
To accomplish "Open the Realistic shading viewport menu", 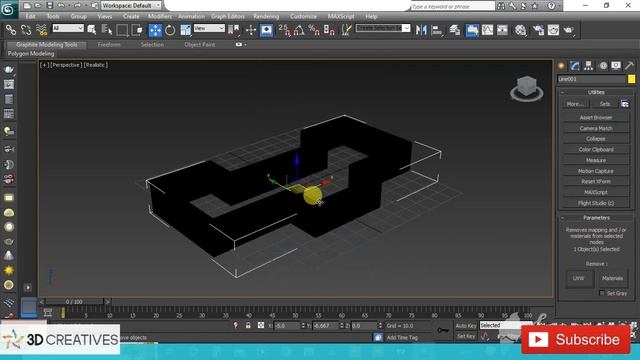I will (96, 65).
